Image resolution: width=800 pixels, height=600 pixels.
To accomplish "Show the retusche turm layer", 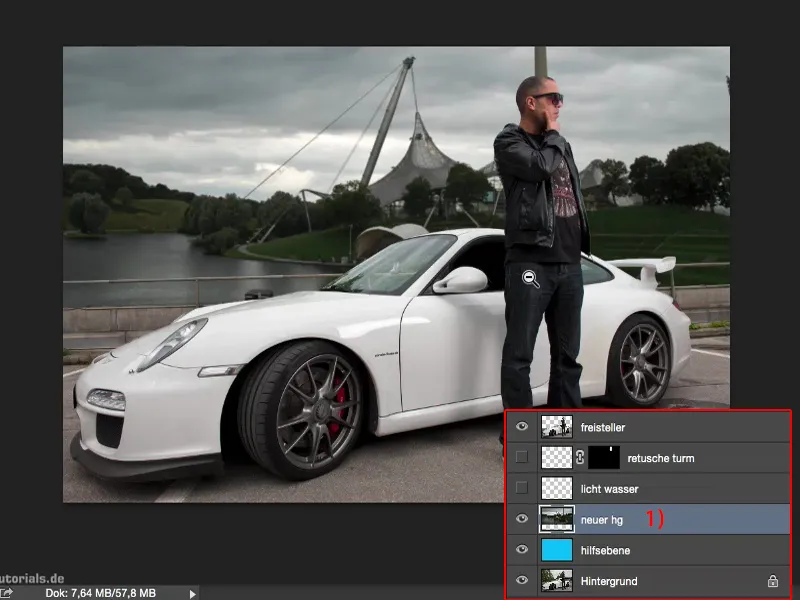I will click(521, 457).
